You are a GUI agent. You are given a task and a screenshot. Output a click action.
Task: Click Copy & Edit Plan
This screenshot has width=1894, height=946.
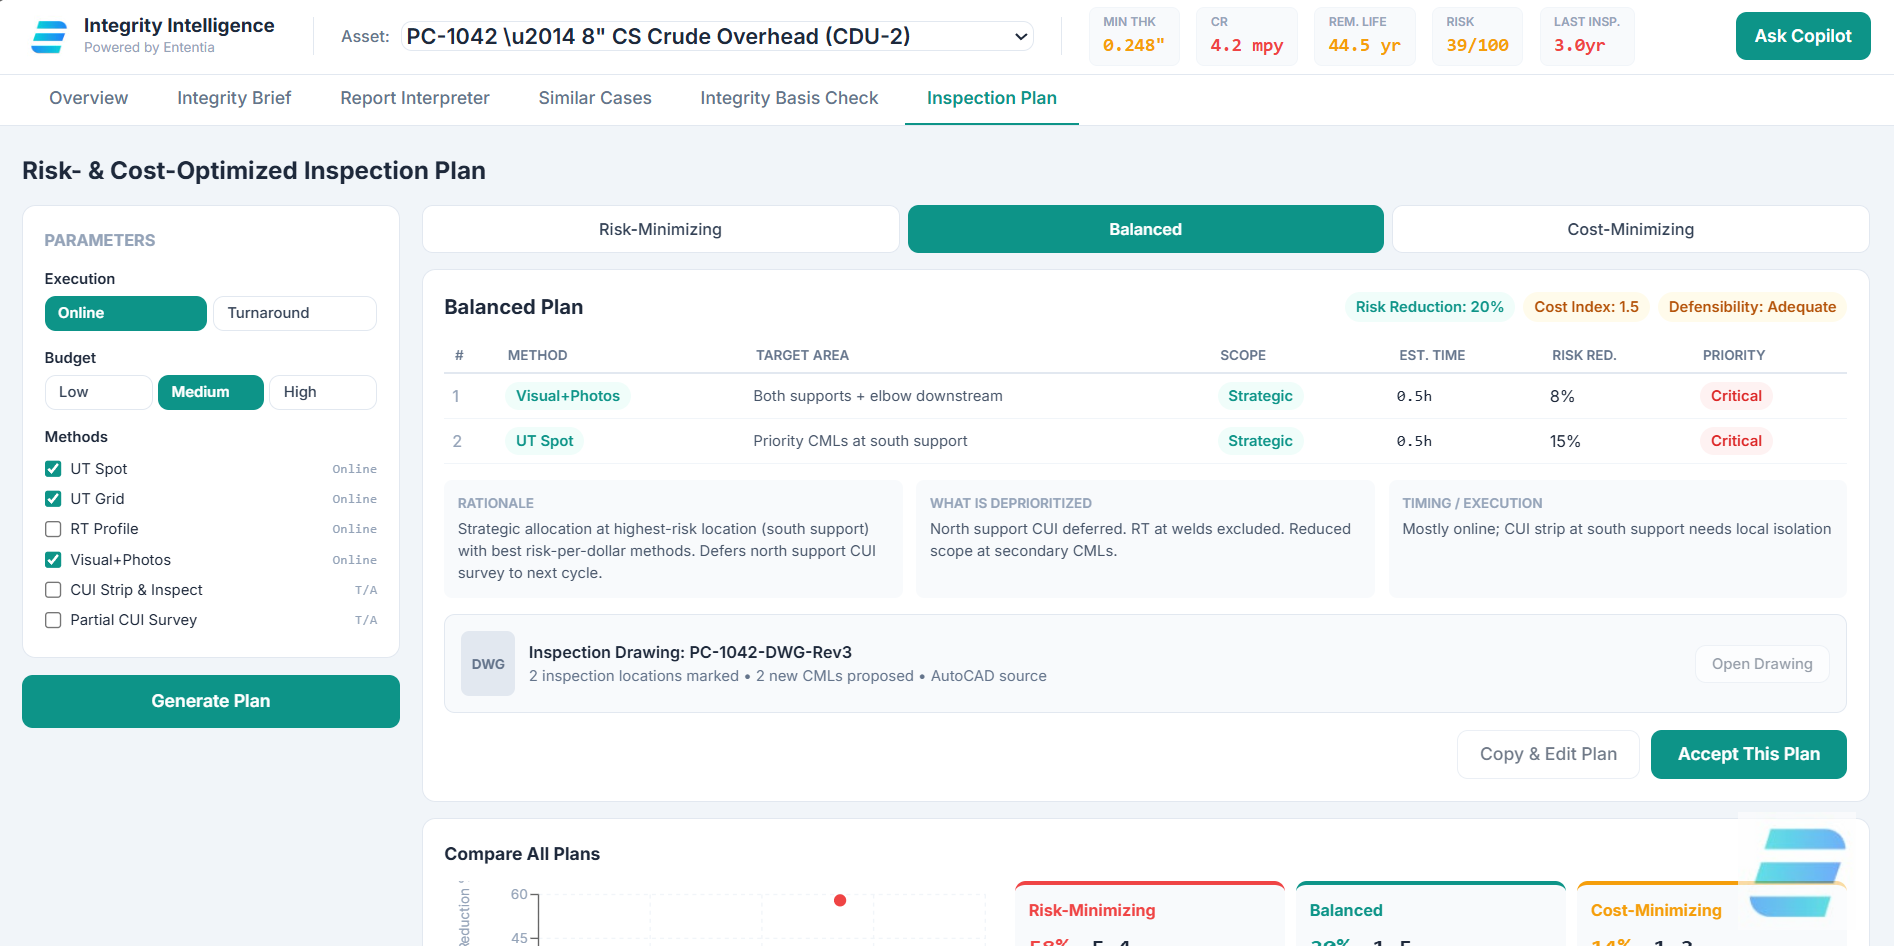1548,754
